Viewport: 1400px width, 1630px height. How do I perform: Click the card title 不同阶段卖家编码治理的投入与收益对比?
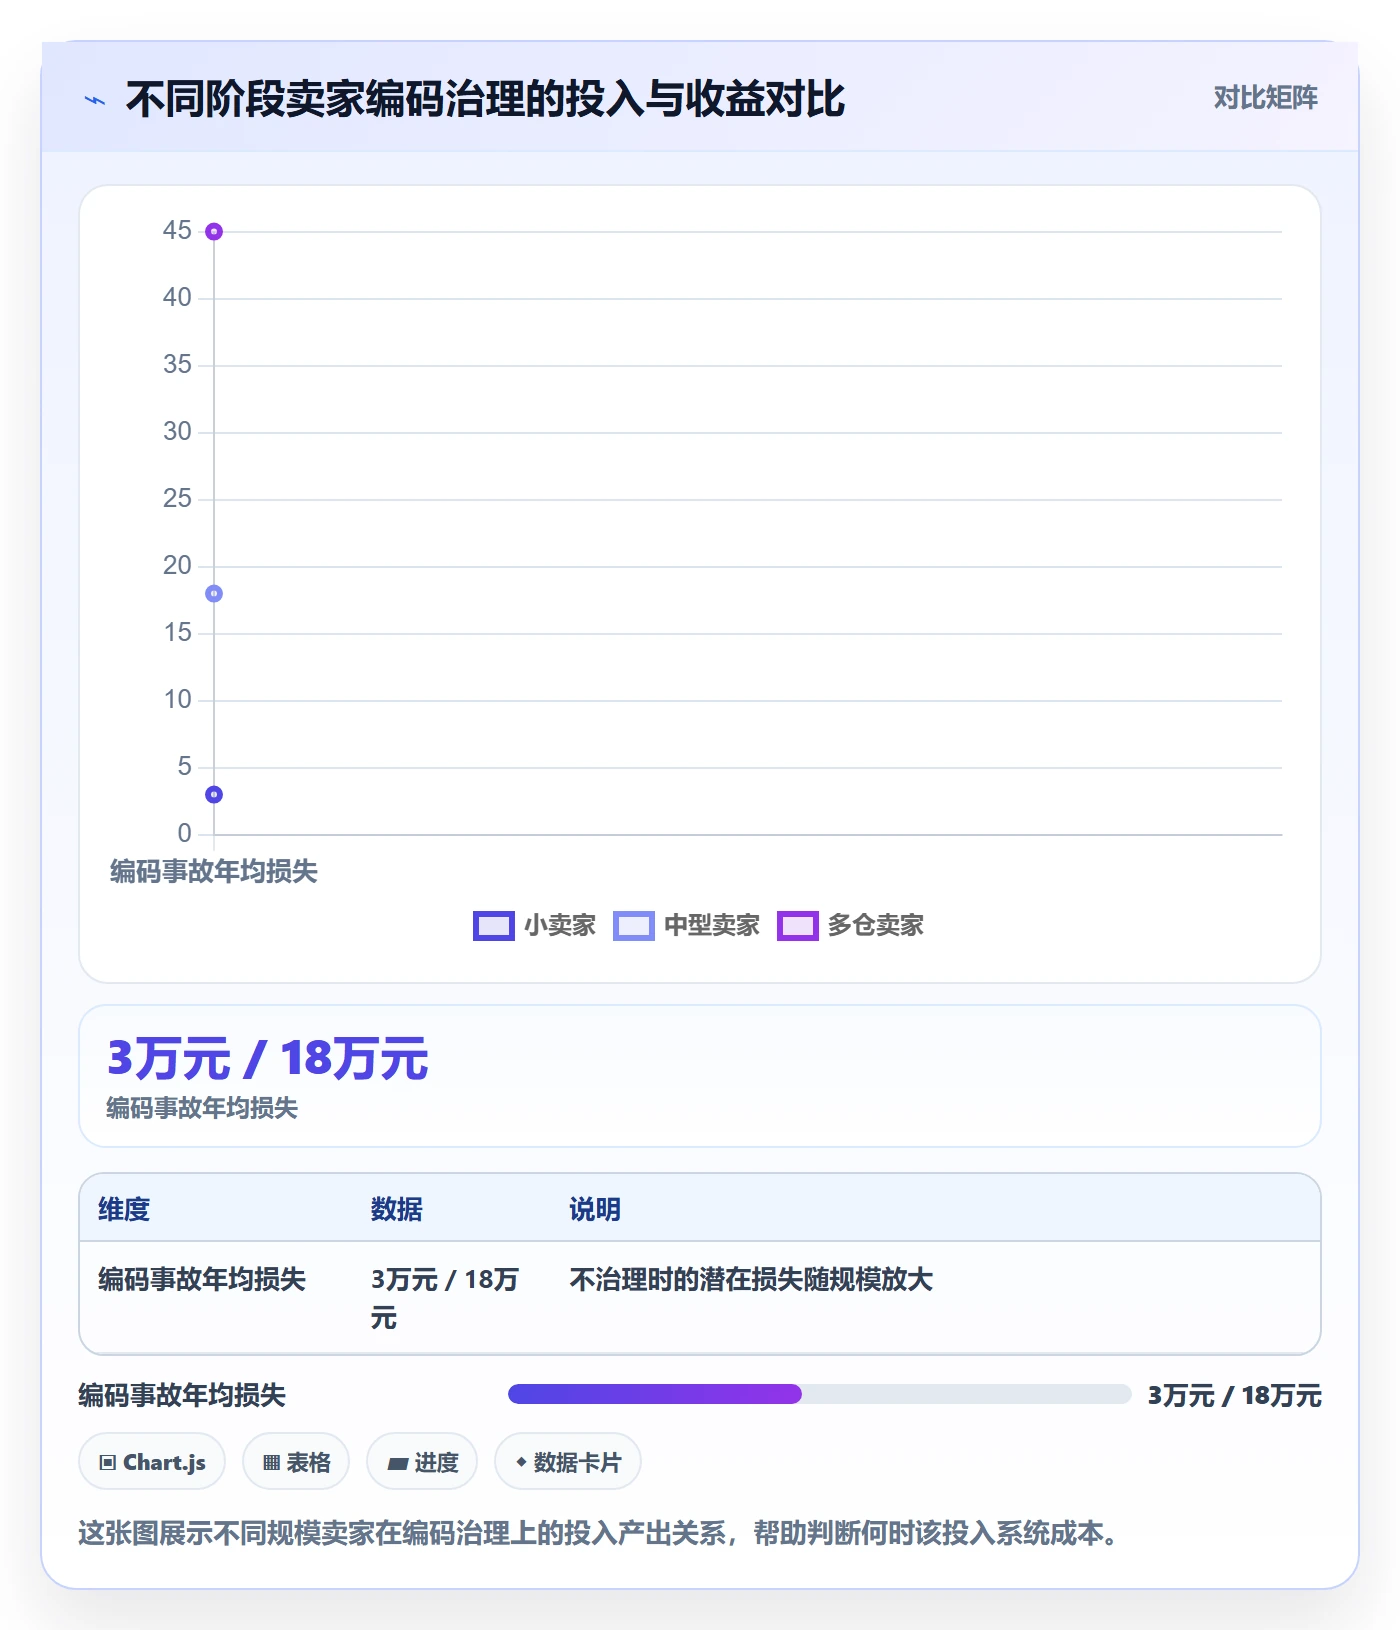(x=485, y=99)
